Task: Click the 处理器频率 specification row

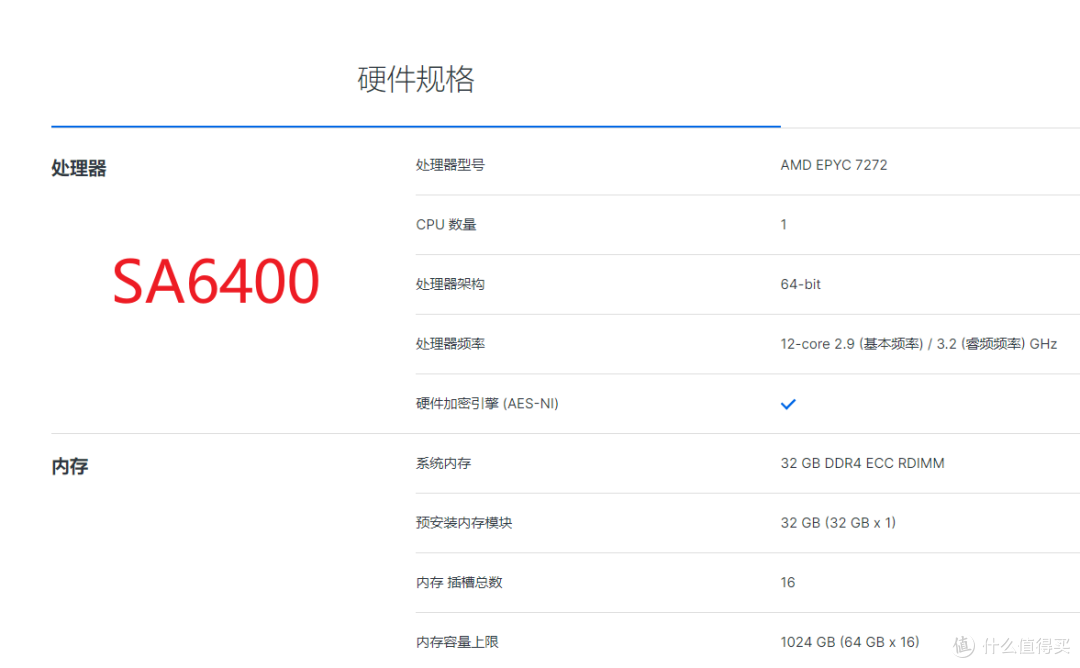Action: (450, 343)
